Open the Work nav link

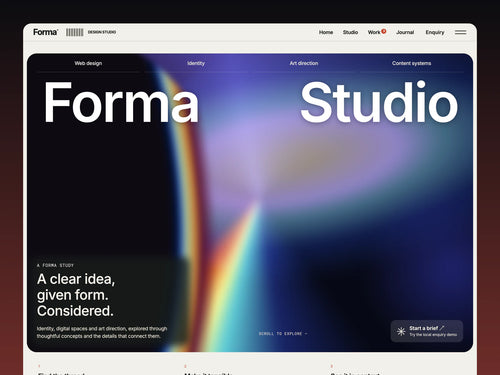[374, 32]
